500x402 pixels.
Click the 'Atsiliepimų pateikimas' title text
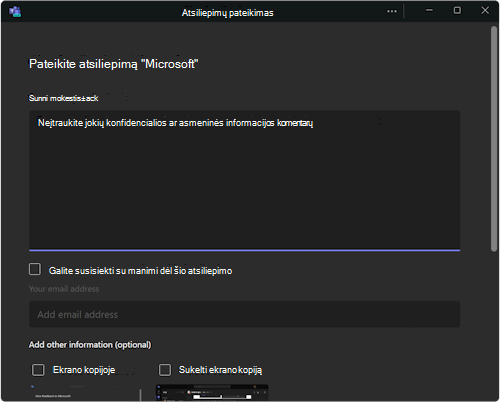tap(227, 13)
